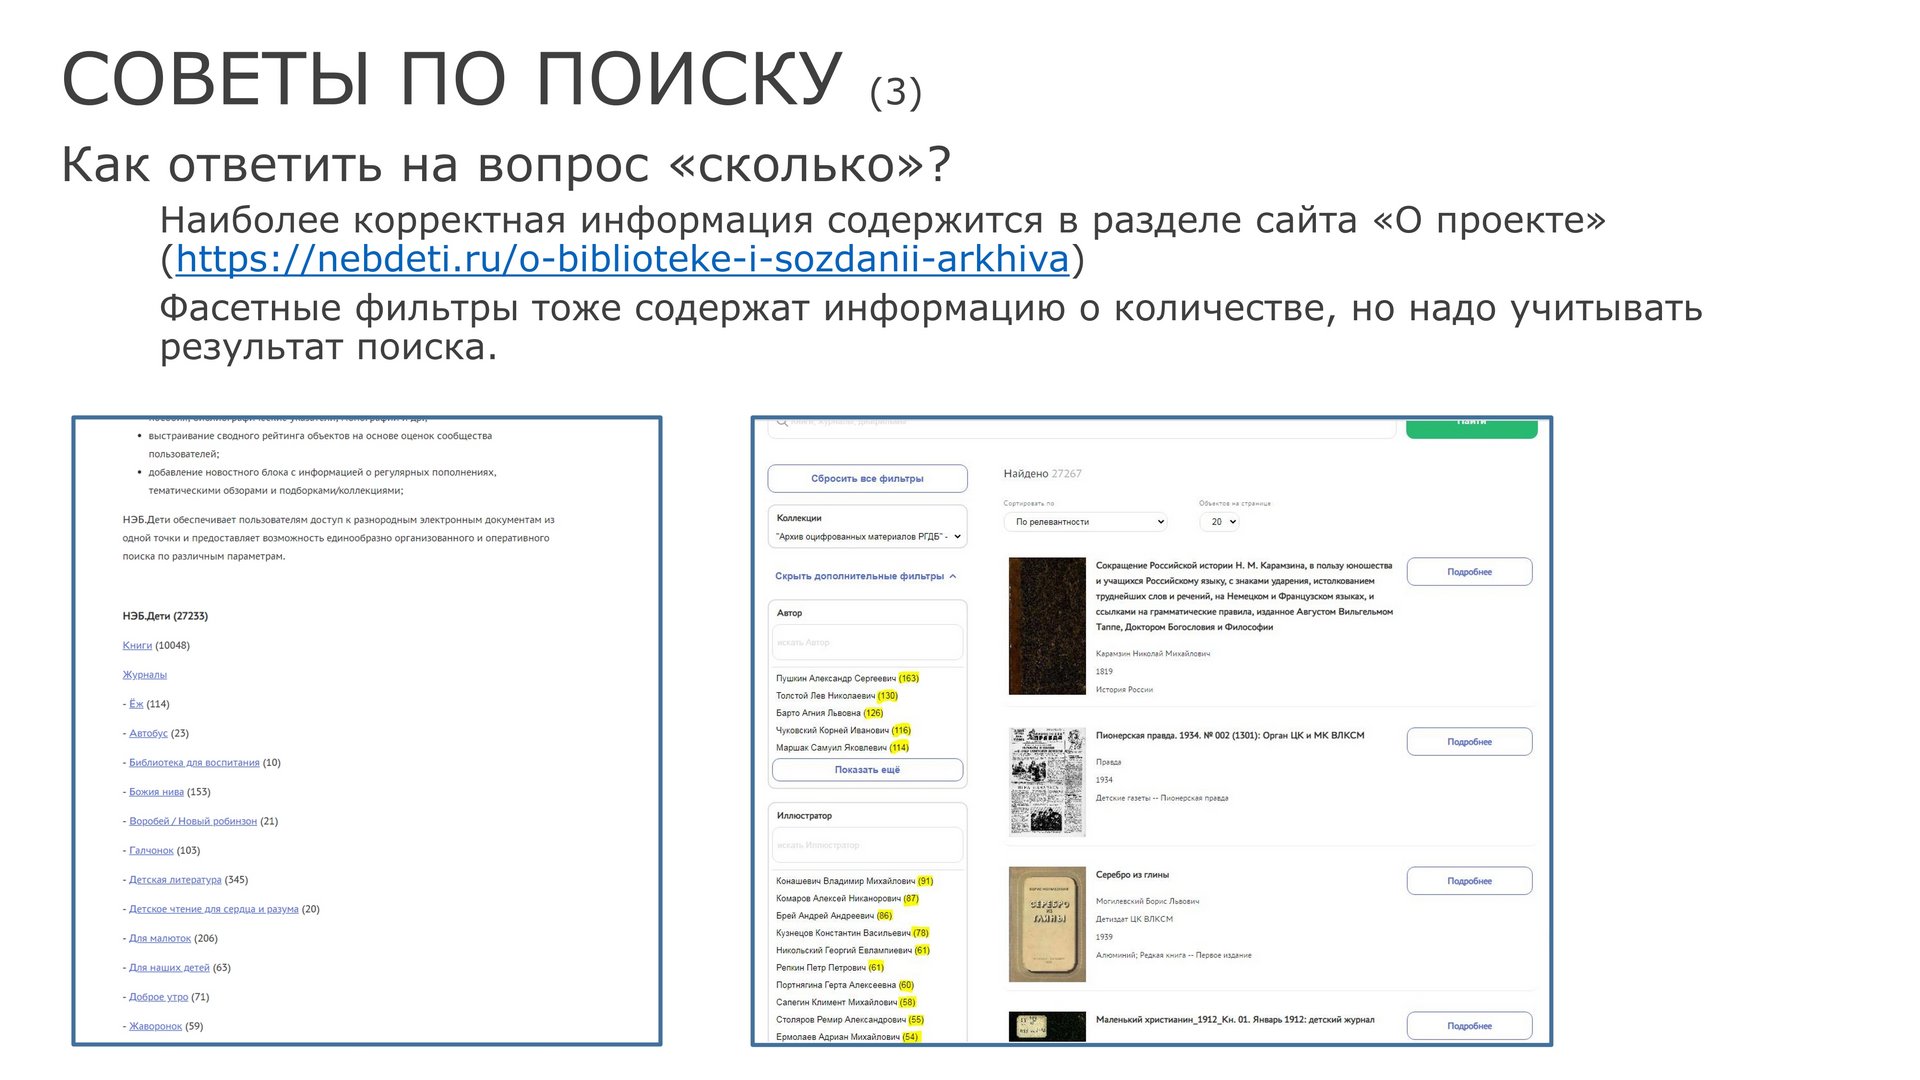Screen dimensions: 1920x1080
Task: Click the 'Сбросить все фильтры' button
Action: pos(867,479)
